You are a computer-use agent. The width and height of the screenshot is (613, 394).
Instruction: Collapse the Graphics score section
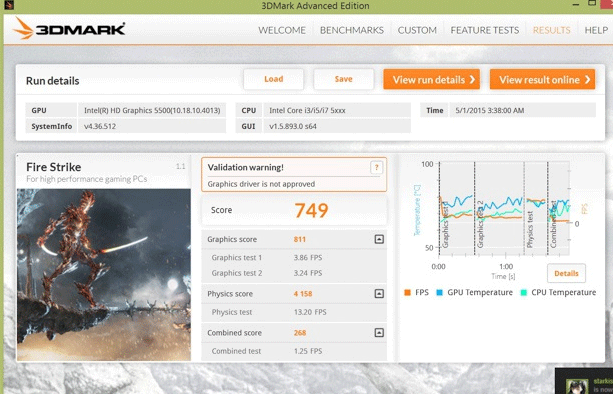379,239
